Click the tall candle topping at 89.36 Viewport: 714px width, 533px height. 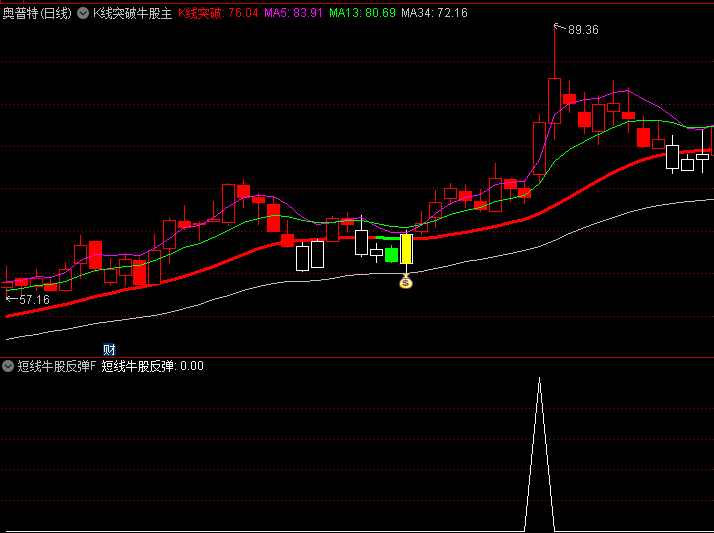point(555,101)
